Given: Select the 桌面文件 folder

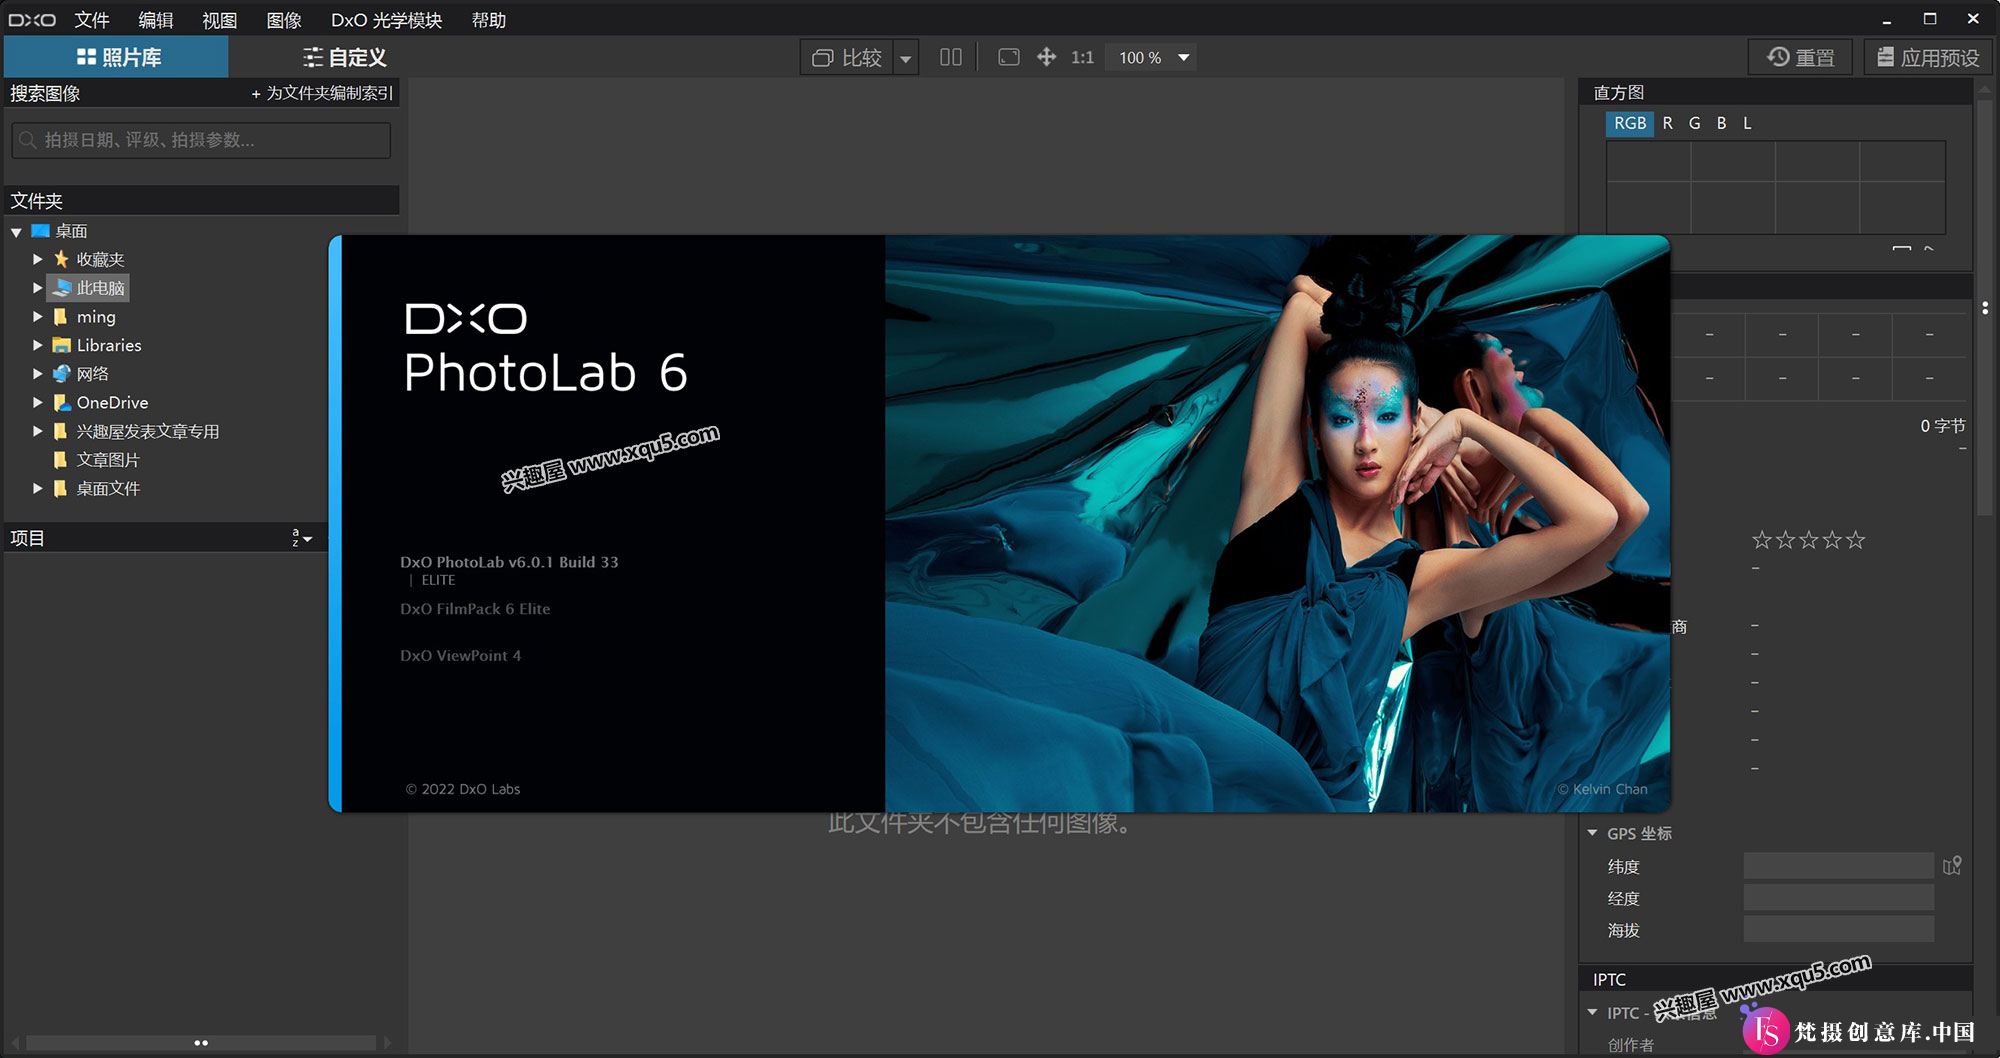Looking at the screenshot, I should pyautogui.click(x=108, y=488).
